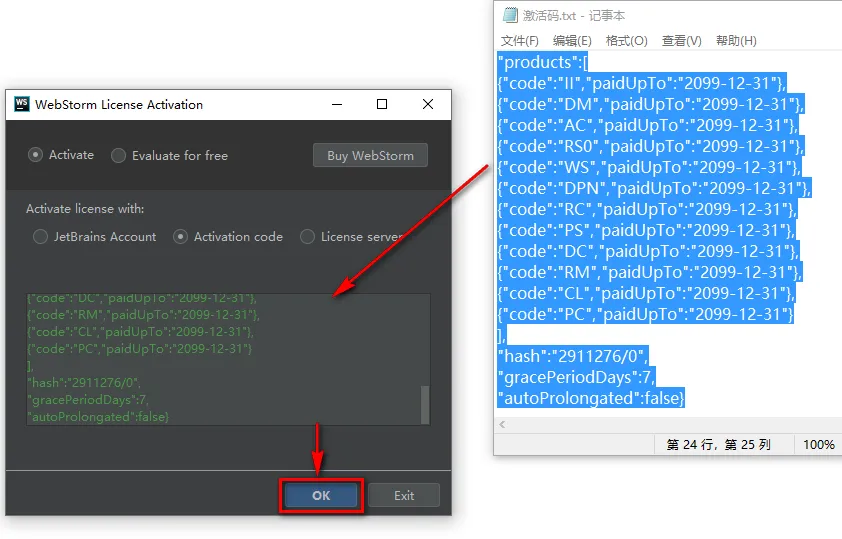This screenshot has height=539, width=842.
Task: Minimize the WebStorm License Activation dialog
Action: 337,104
